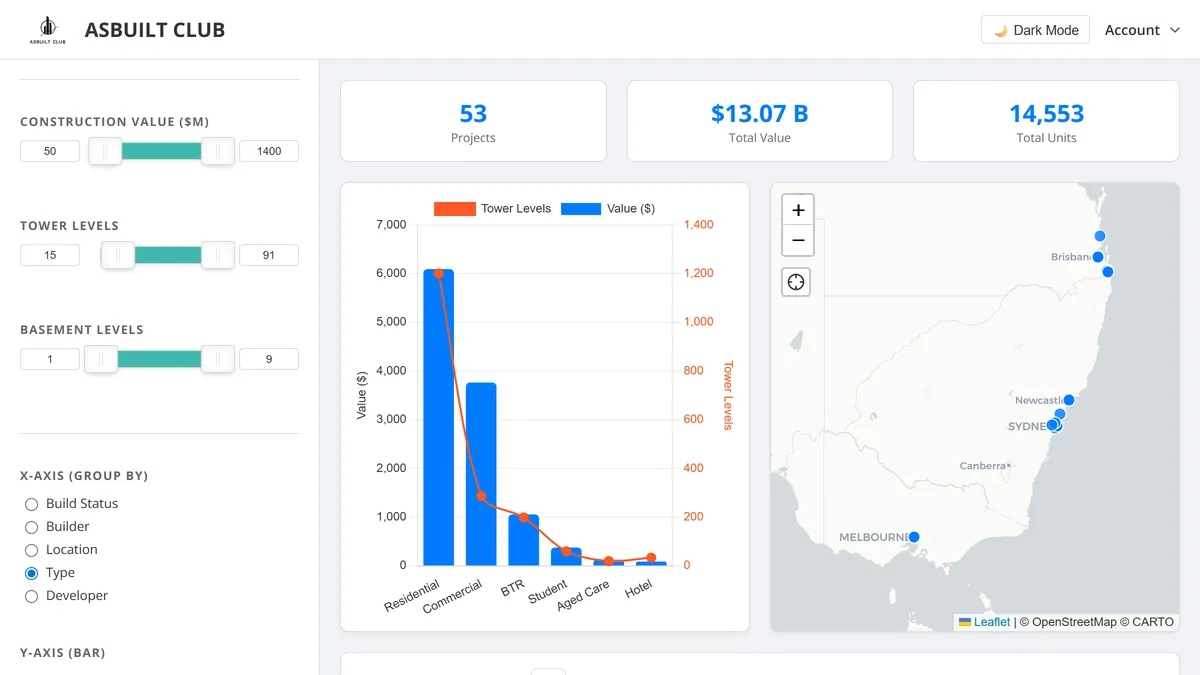The image size is (1200, 675).
Task: Click the Basement Levels minimum input field
Action: click(x=50, y=359)
